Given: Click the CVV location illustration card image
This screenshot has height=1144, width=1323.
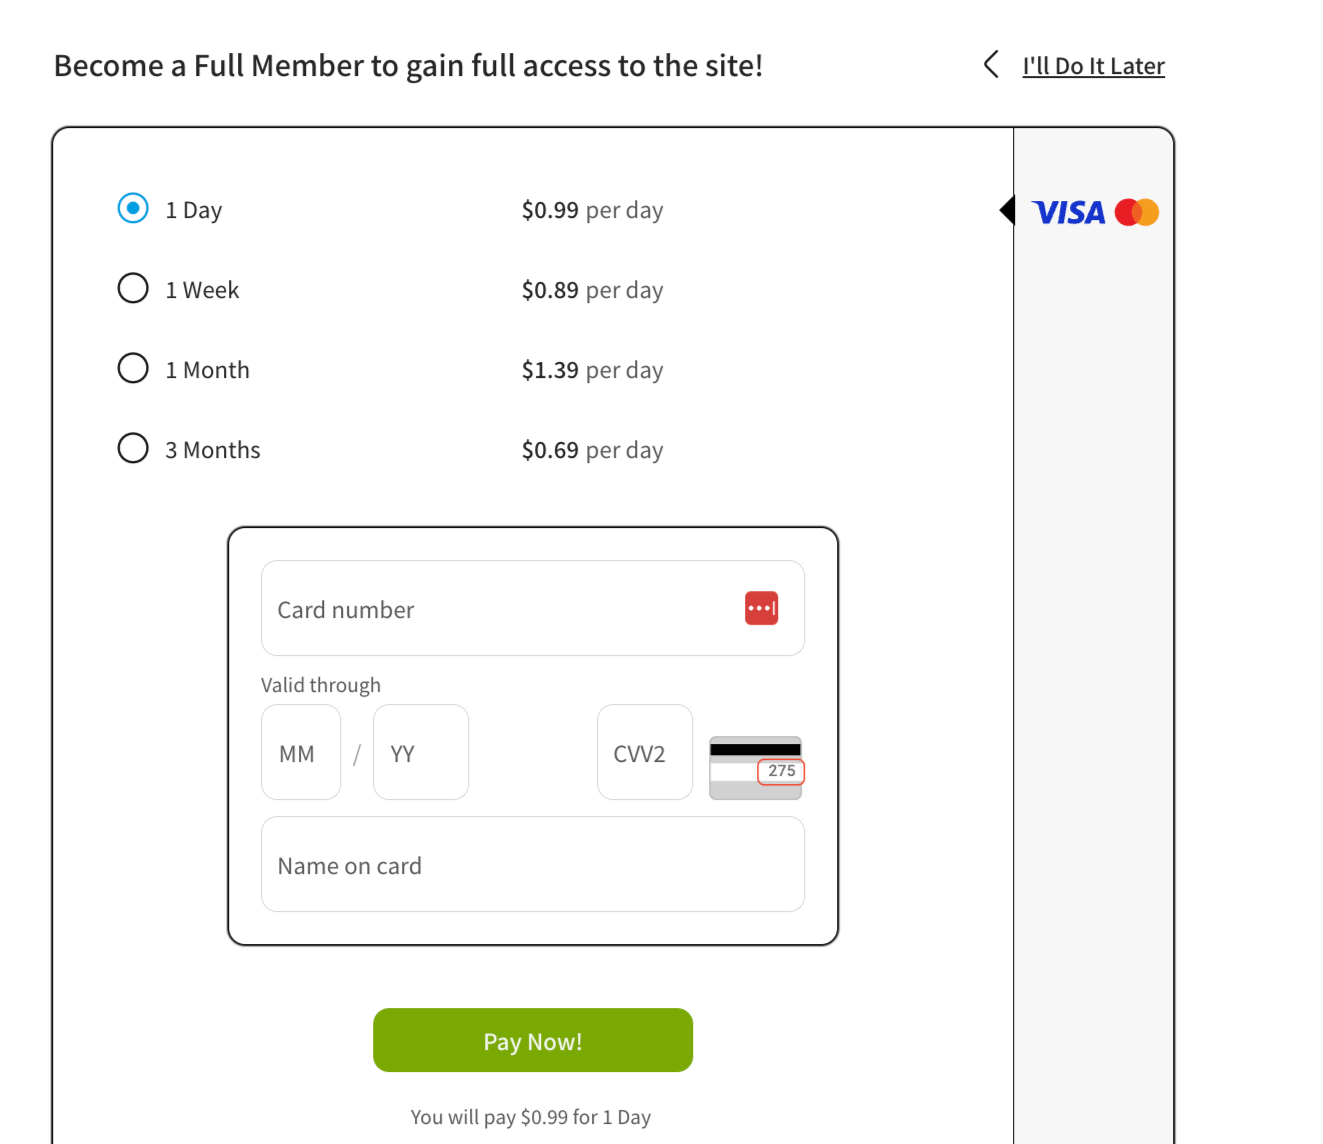Looking at the screenshot, I should click(755, 768).
